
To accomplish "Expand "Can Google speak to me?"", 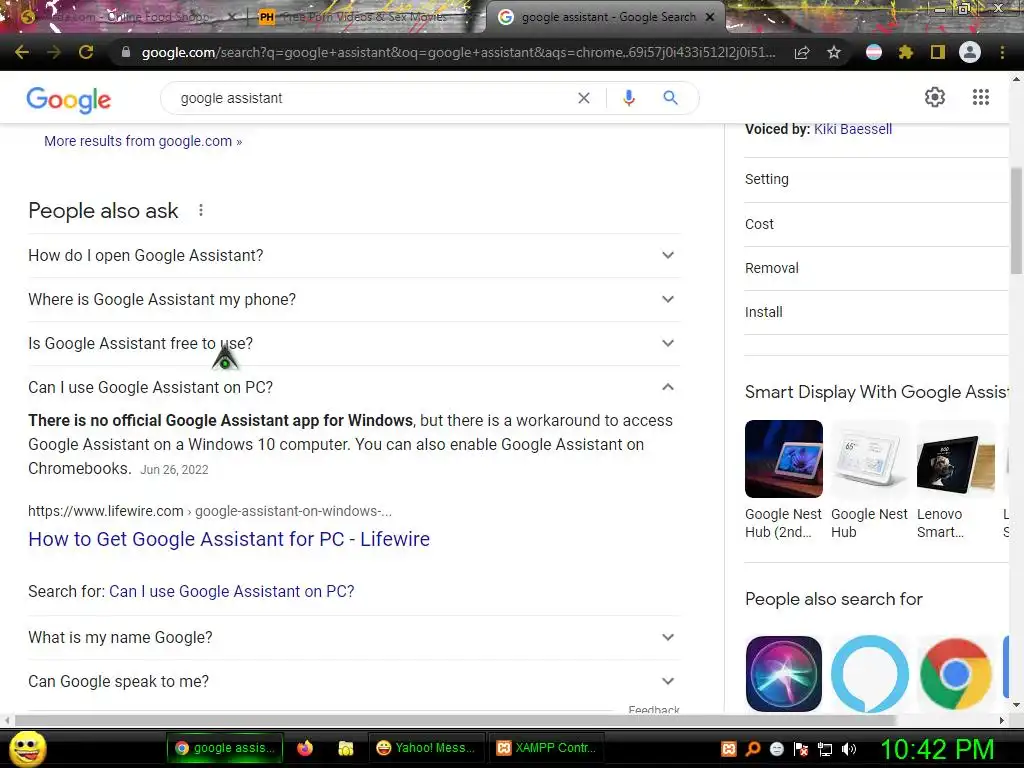I will pyautogui.click(x=354, y=682).
